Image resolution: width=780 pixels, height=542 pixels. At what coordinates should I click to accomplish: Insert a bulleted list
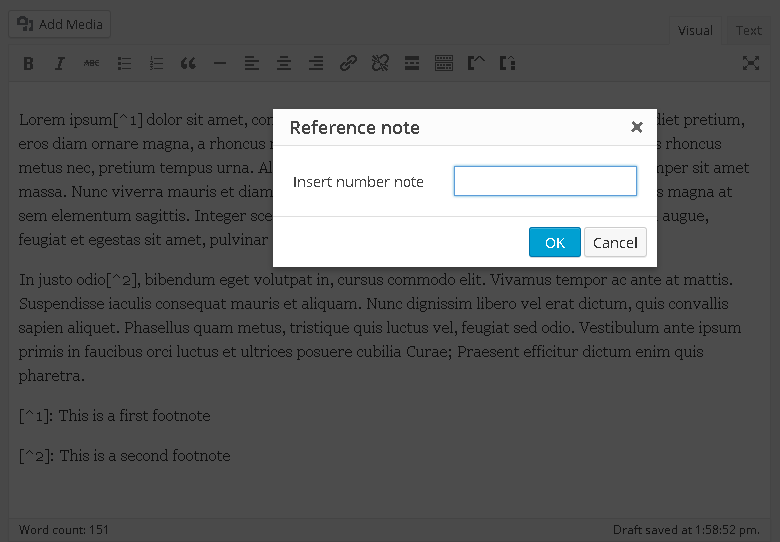(124, 64)
